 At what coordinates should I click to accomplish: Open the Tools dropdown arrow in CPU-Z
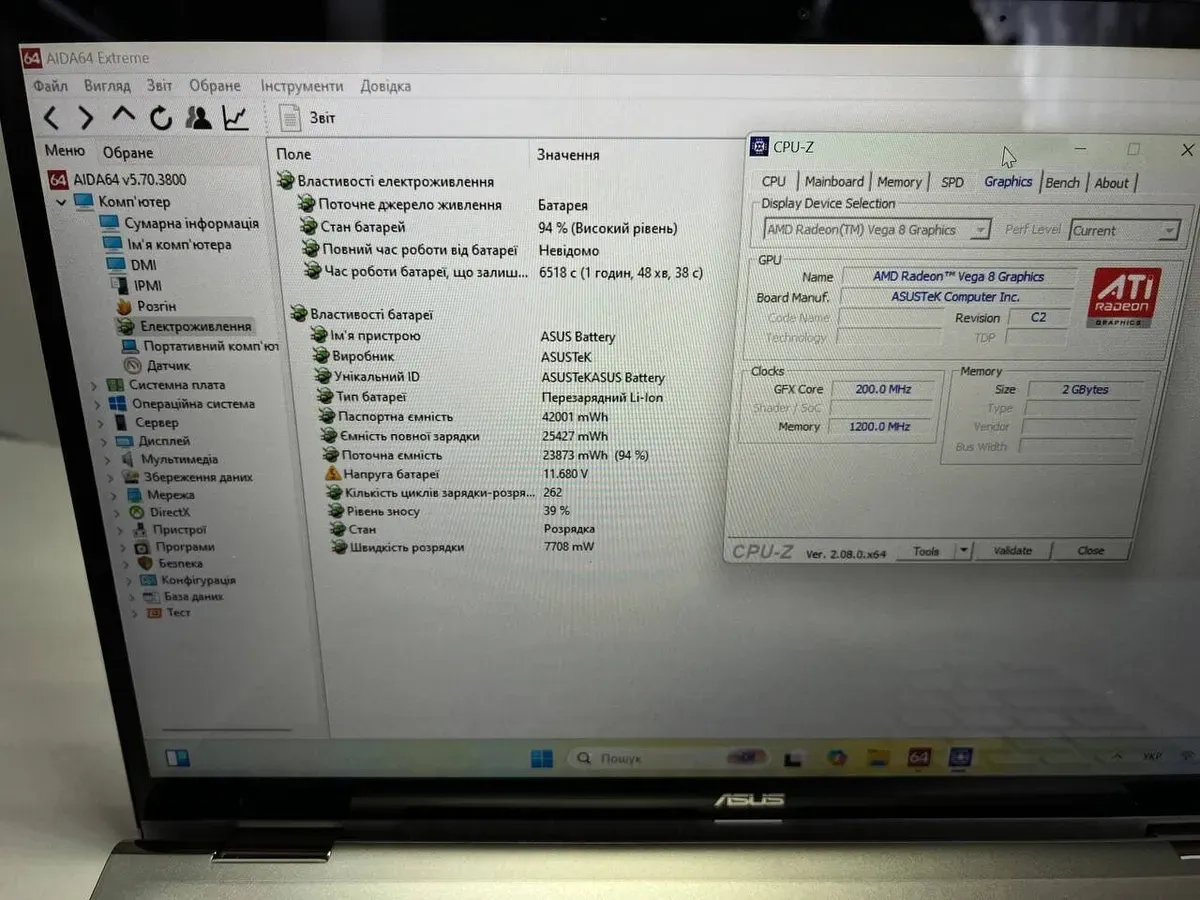pos(963,551)
